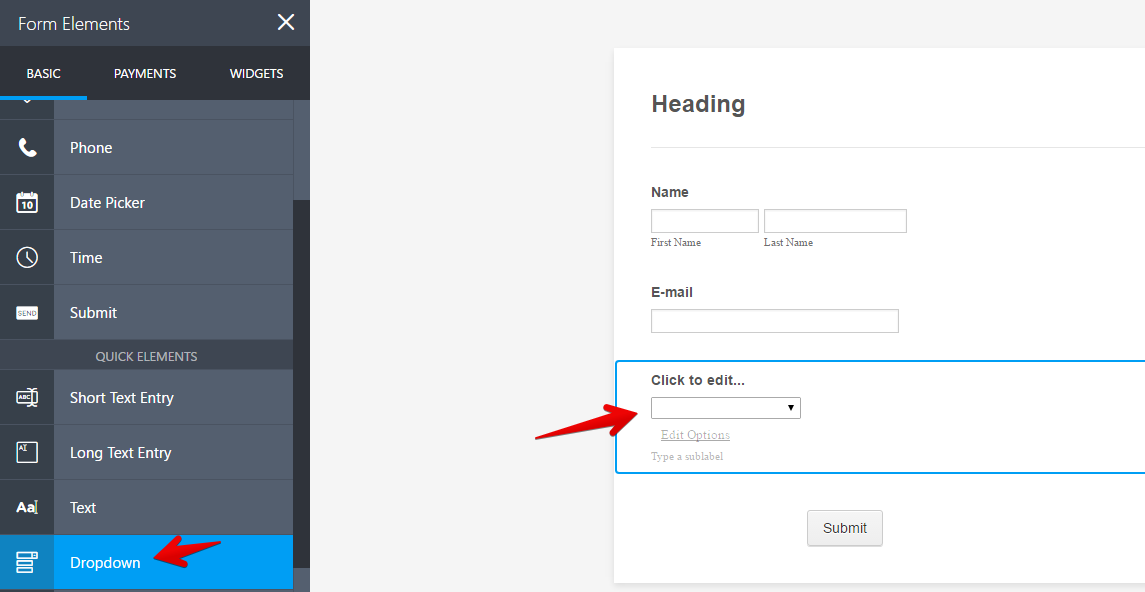Select the 'Click to edit' dropdown label
The height and width of the screenshot is (592, 1145).
[x=697, y=380]
